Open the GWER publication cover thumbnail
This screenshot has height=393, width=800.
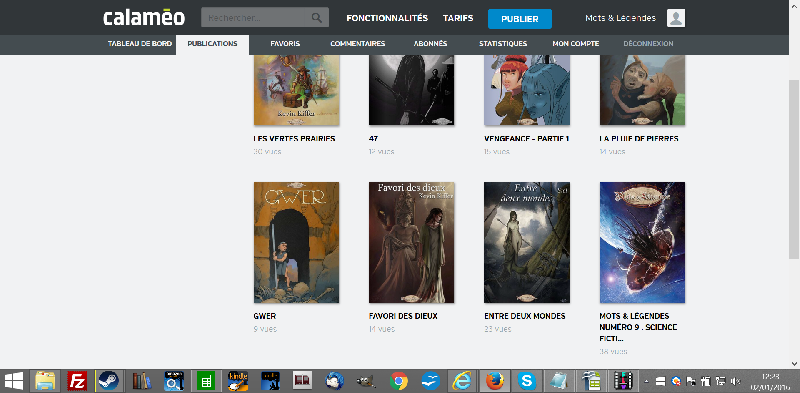point(296,242)
